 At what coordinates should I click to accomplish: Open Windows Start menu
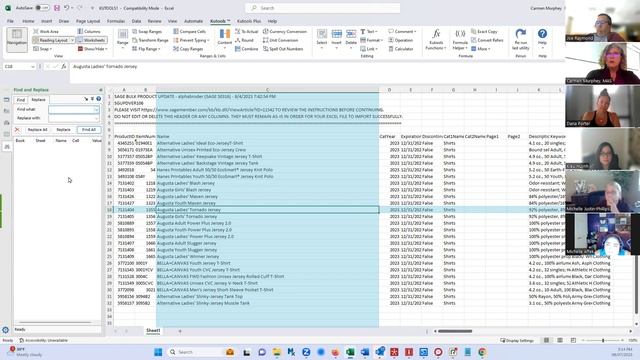click(158, 352)
